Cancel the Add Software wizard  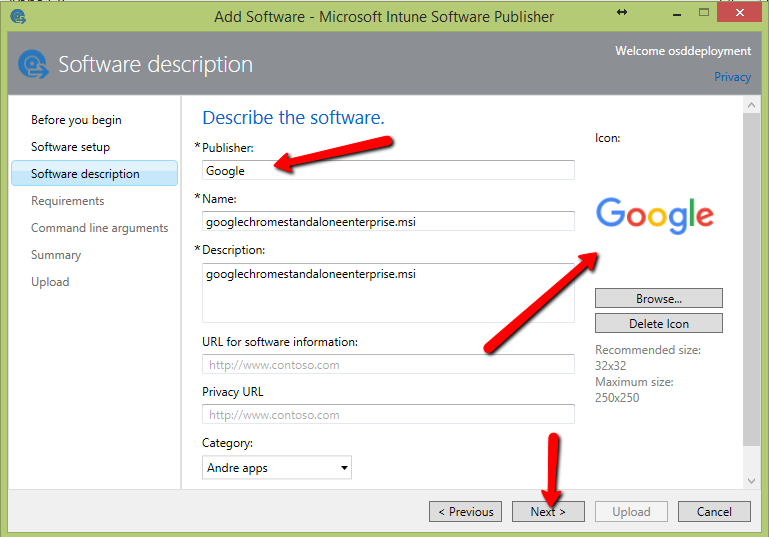[x=714, y=512]
